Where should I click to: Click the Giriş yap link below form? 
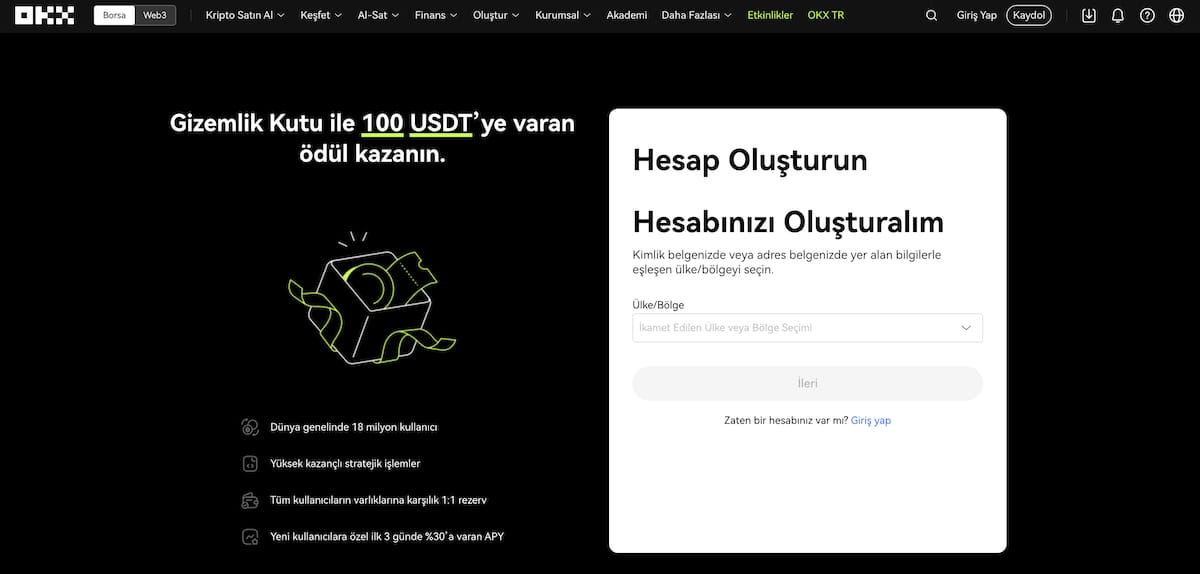point(871,420)
